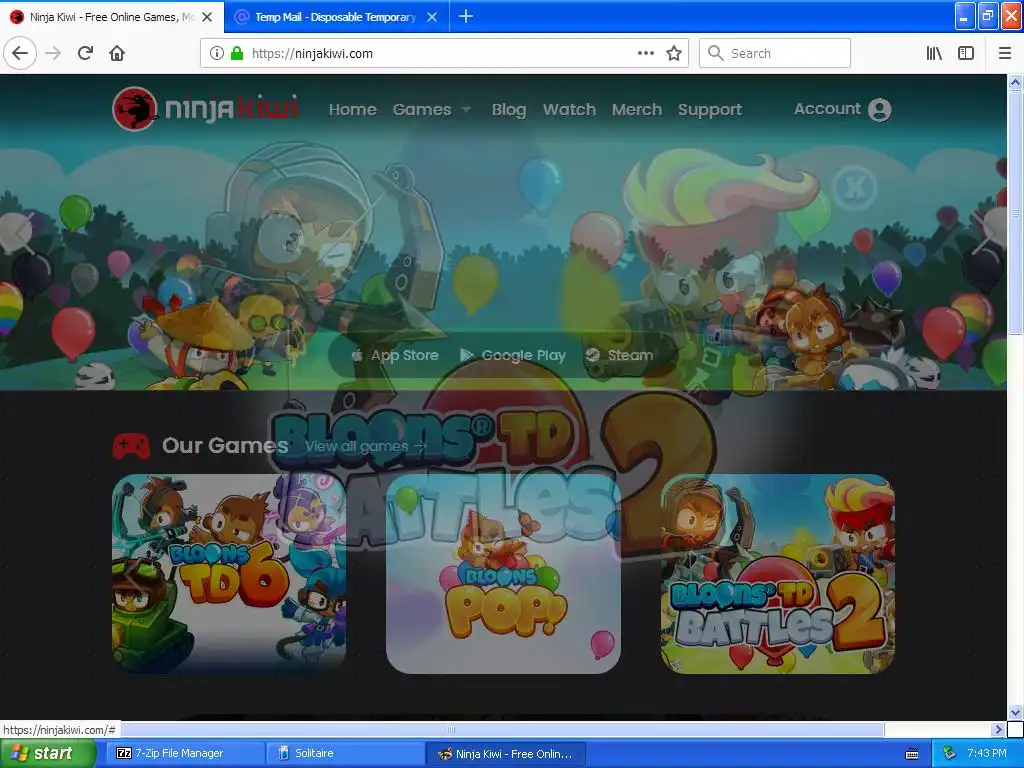Click the 7:43 PM taskbar clock

[987, 753]
